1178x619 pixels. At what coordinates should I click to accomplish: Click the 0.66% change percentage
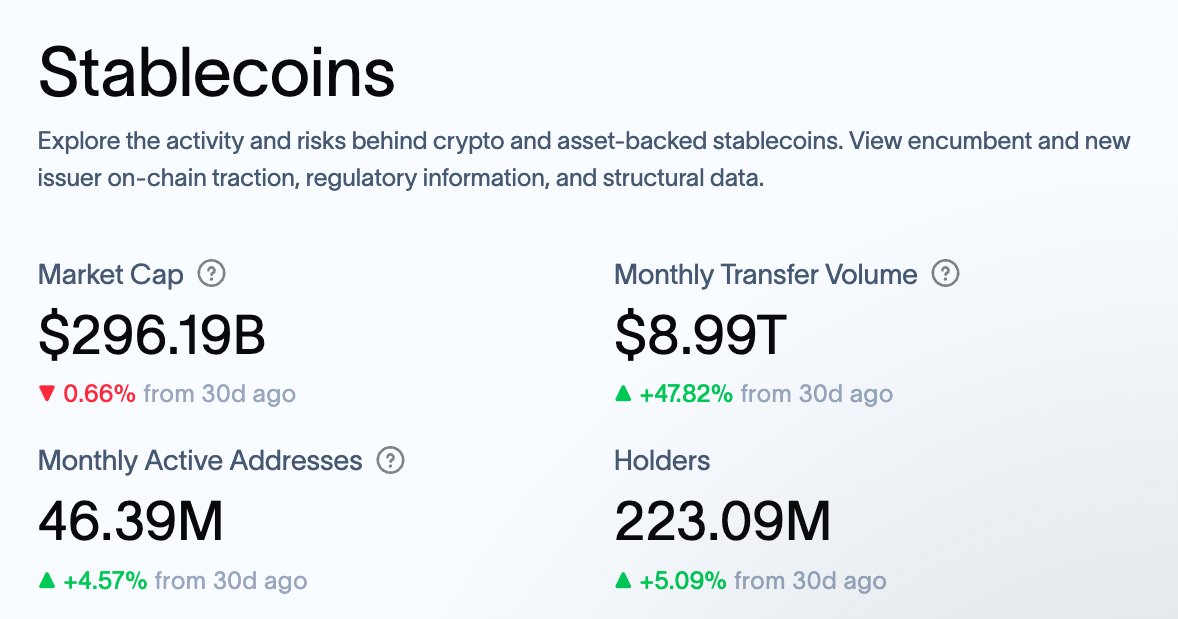tap(99, 394)
